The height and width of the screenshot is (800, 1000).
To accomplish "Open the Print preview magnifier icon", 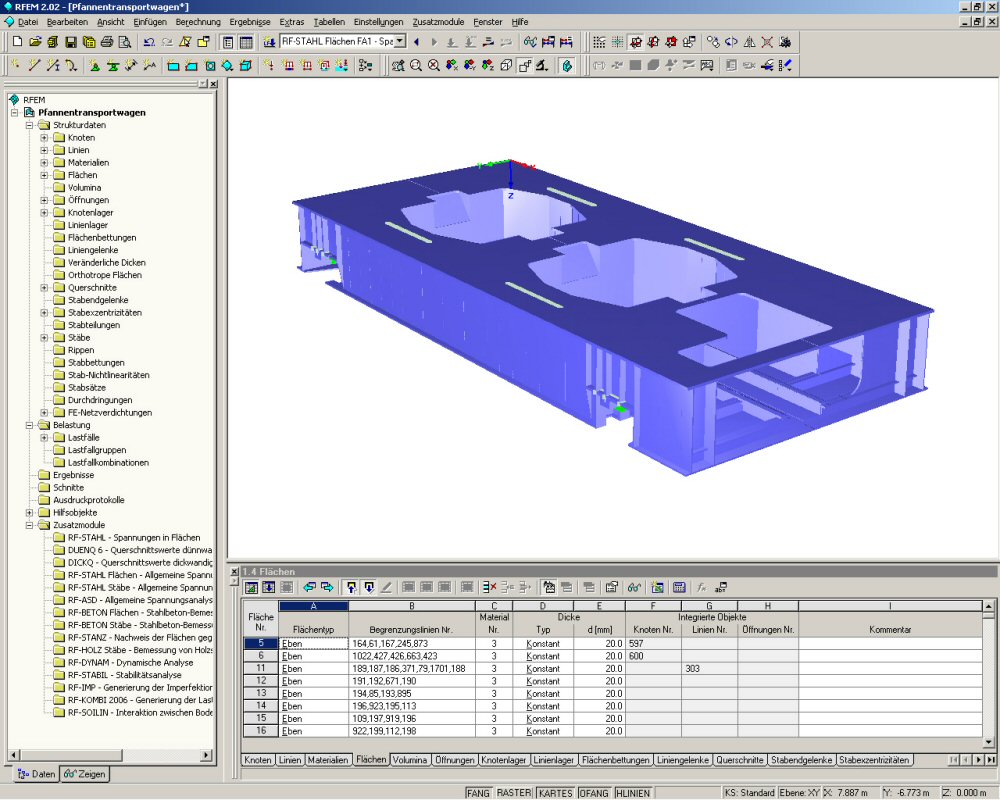I will (125, 42).
